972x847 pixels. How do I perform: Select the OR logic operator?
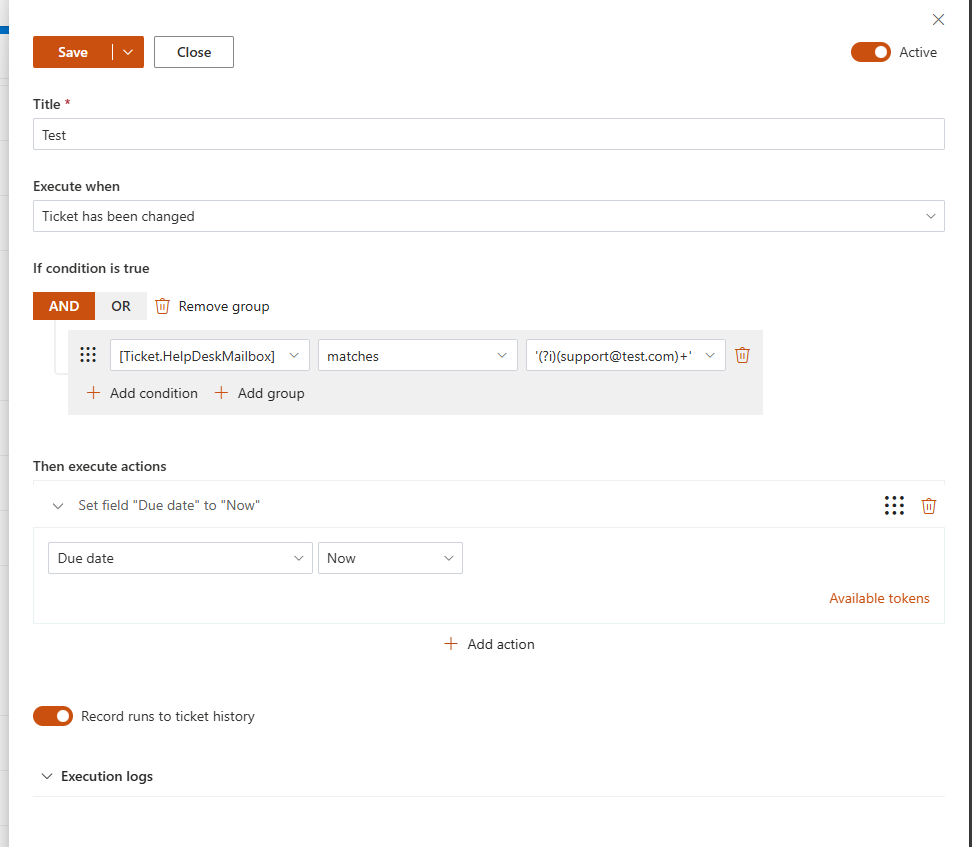[121, 306]
